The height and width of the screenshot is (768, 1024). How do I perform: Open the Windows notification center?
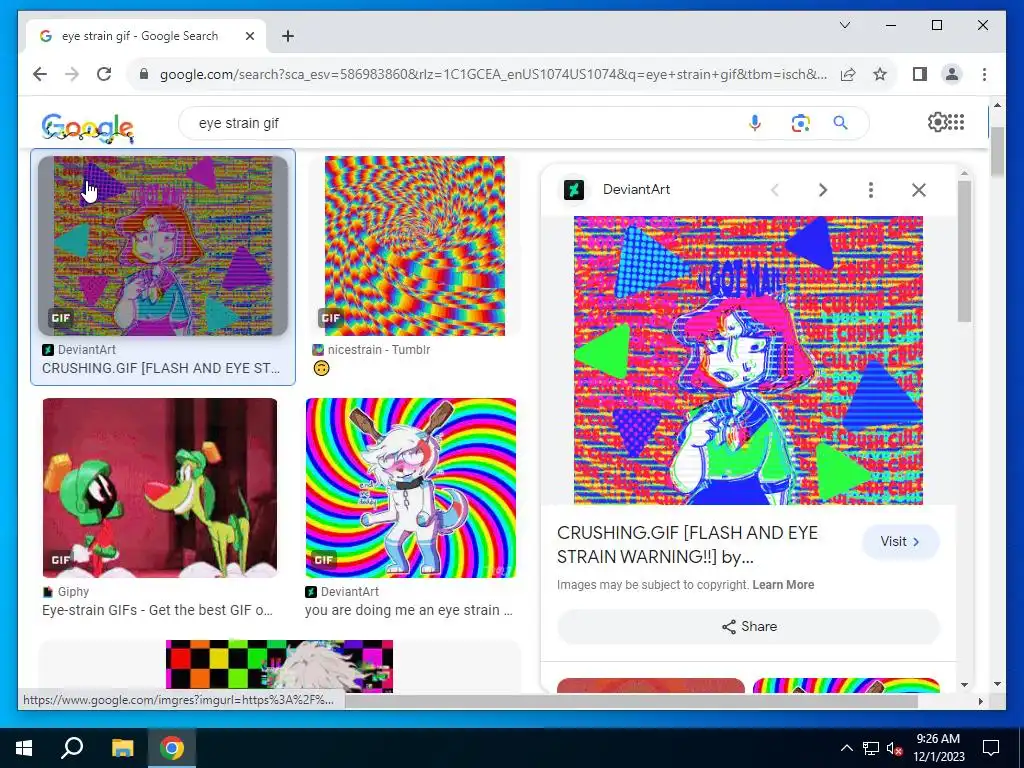click(x=991, y=748)
